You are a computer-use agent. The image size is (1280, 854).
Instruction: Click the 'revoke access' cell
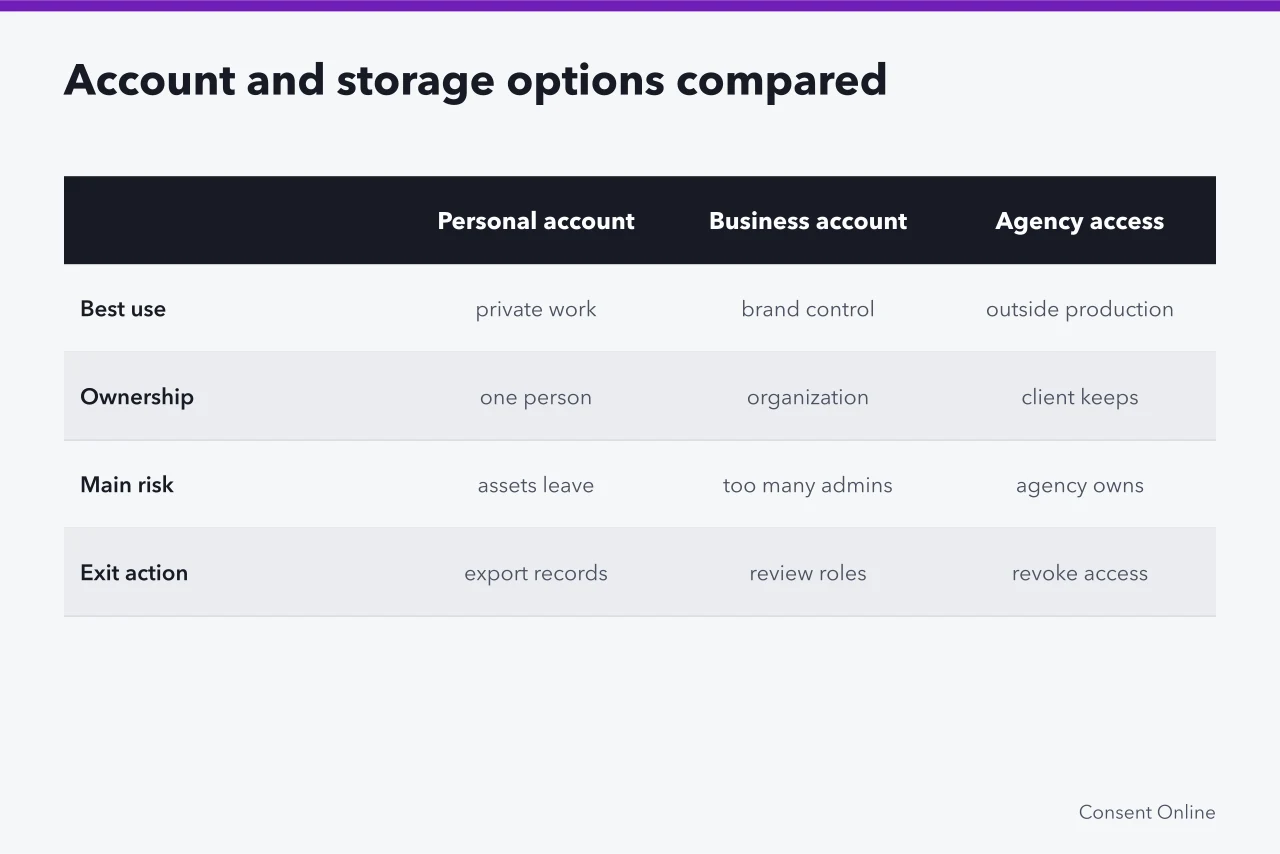[x=1080, y=573]
